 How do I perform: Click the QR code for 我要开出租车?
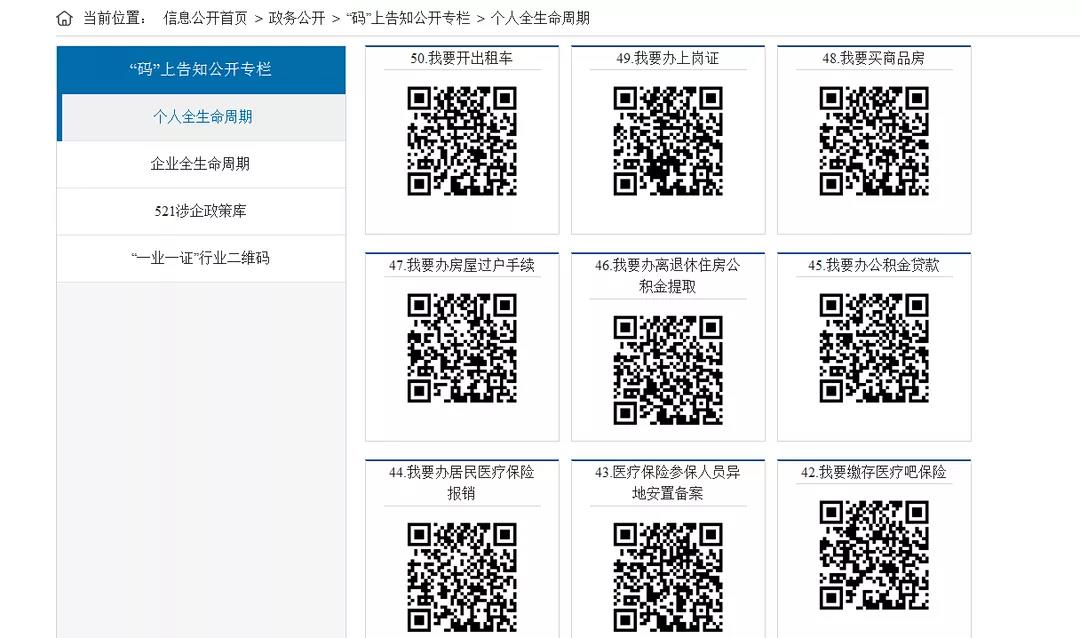[461, 141]
